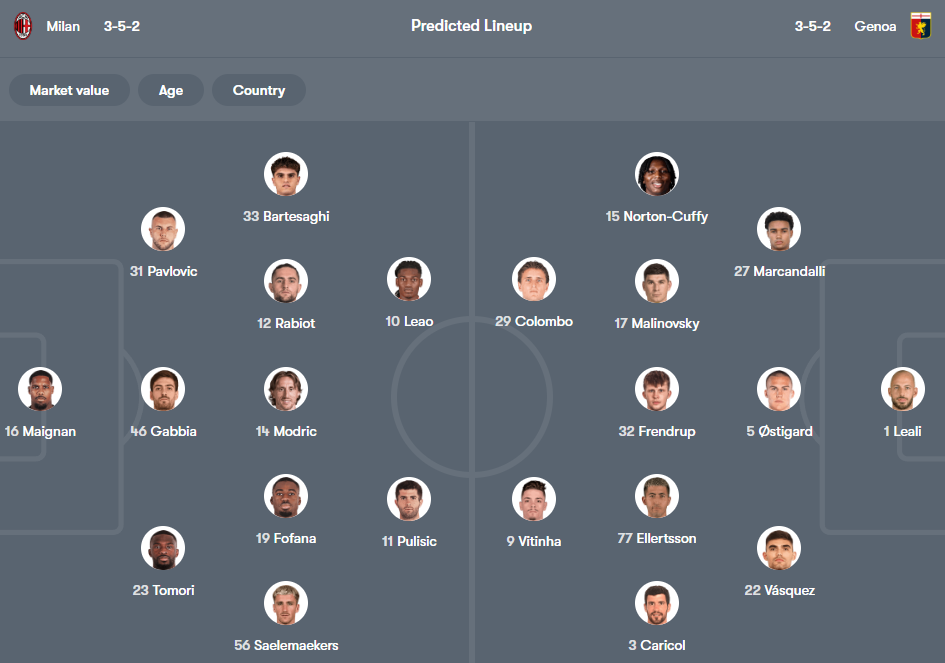Click the AC Milan club crest
945x663 pixels.
(x=22, y=26)
